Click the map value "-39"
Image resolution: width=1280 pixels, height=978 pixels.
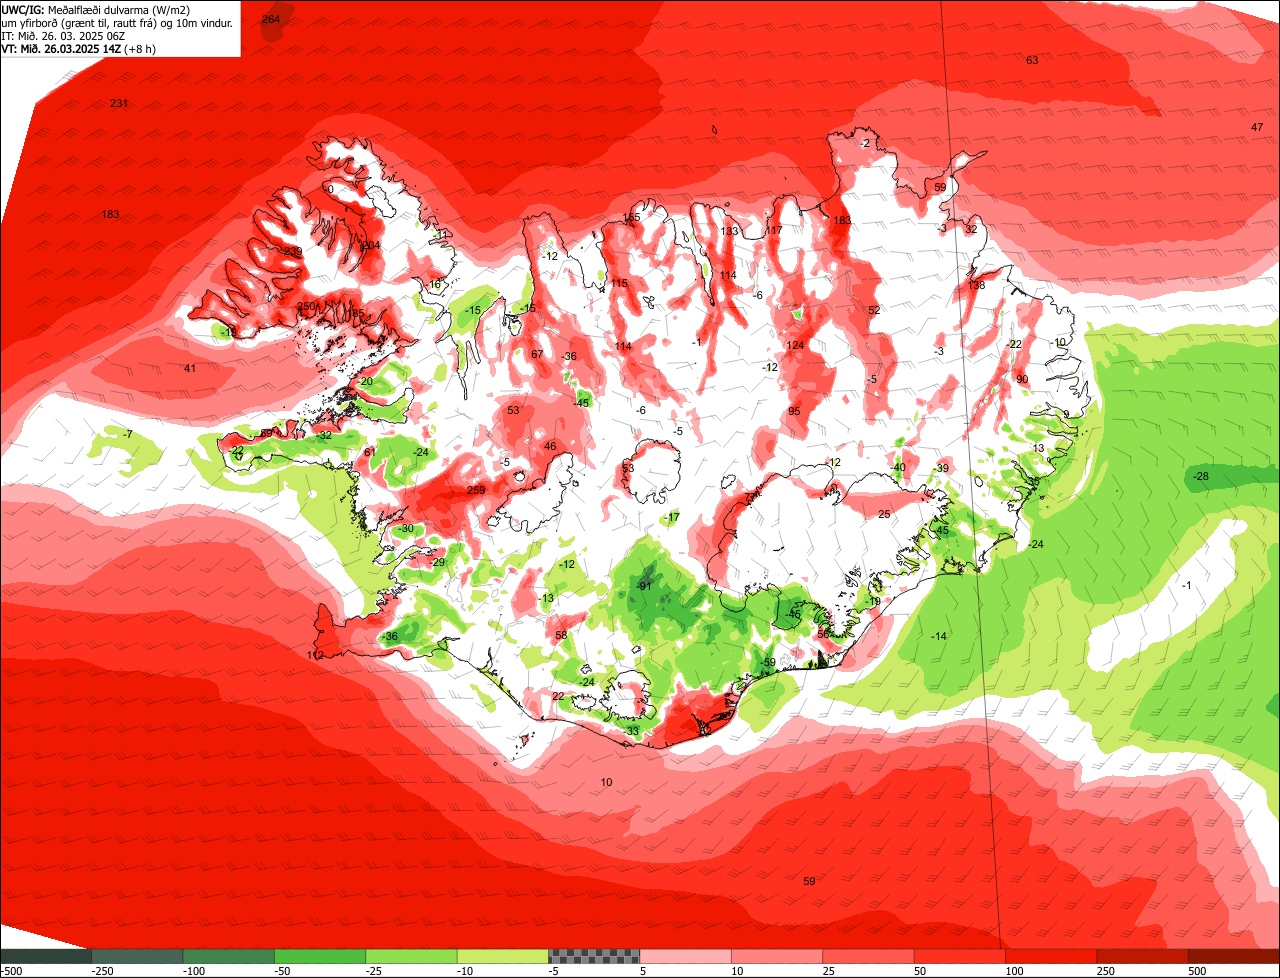941,469
